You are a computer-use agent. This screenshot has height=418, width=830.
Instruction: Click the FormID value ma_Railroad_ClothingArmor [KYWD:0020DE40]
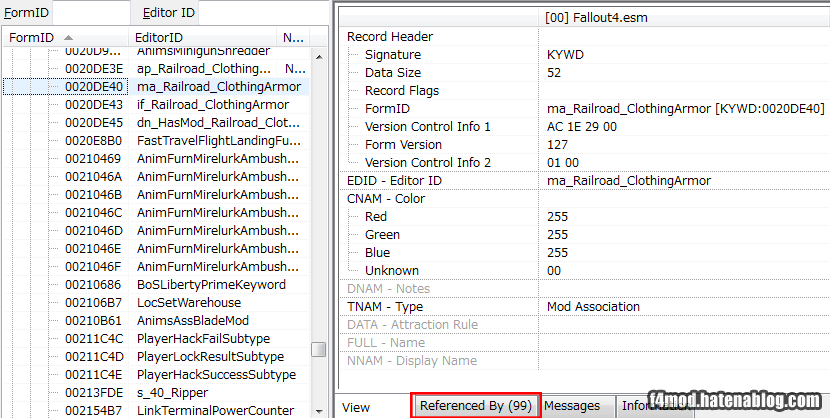tap(685, 108)
